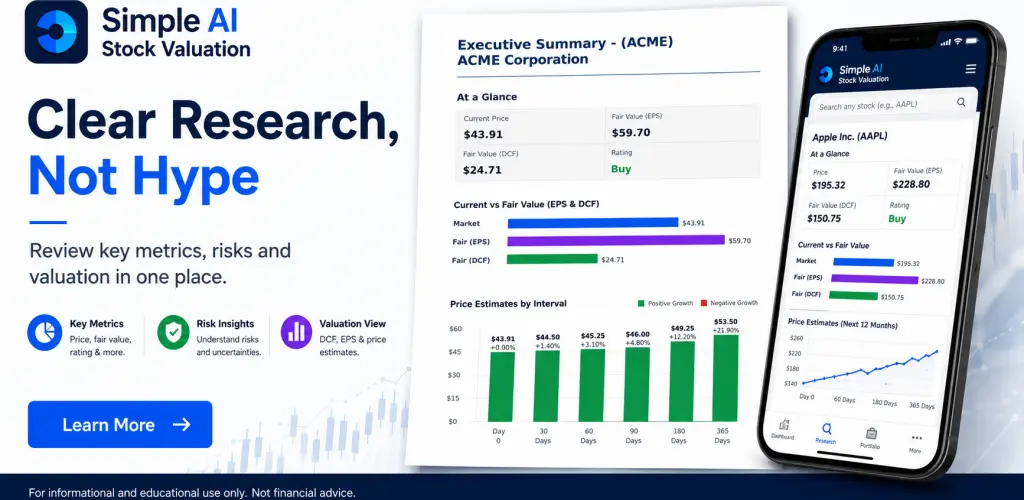This screenshot has height=500, width=1024.
Task: Click the phone Buy rating
Action: pos(897,219)
